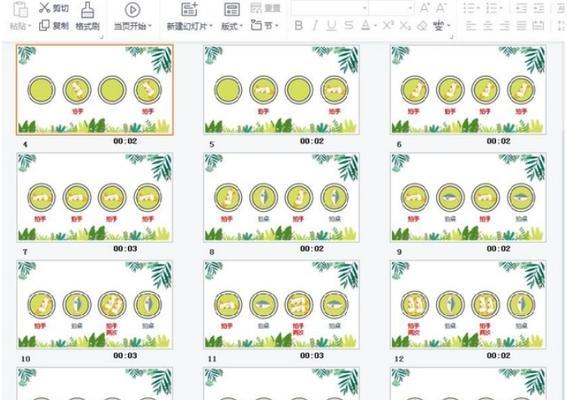Select slide 5 thumbnail

pos(281,90)
